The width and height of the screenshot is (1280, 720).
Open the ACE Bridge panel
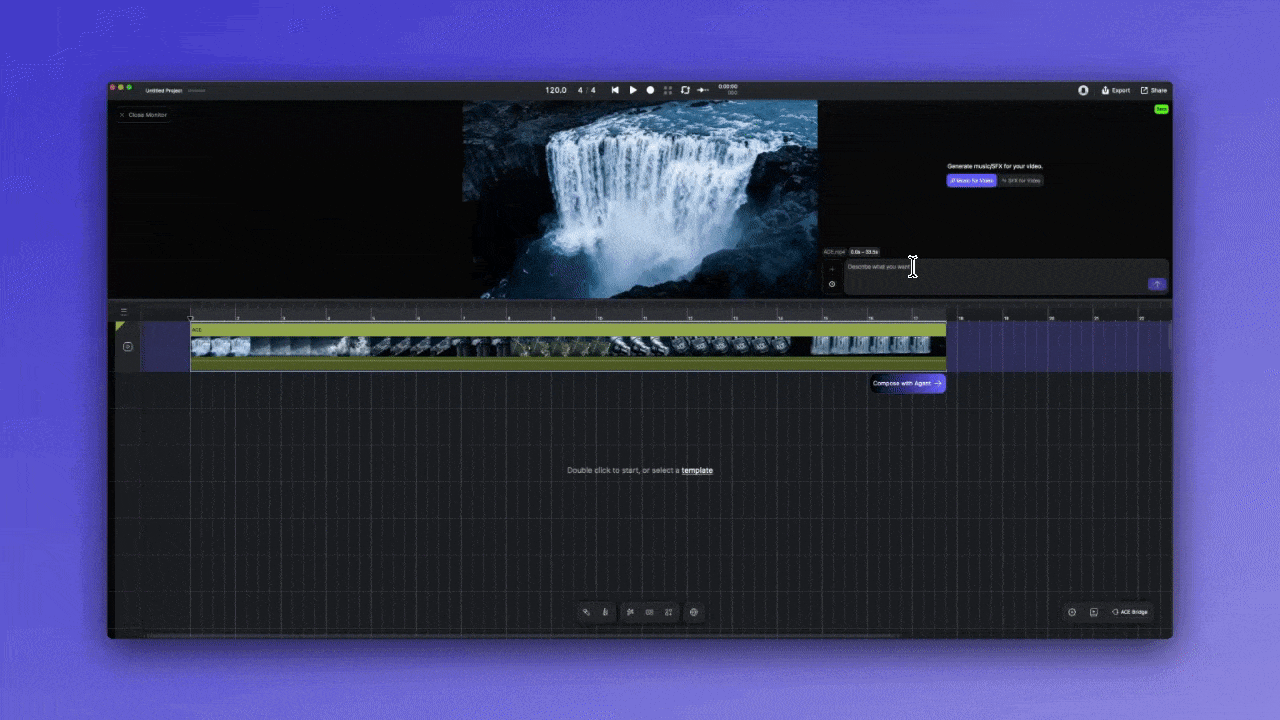(1130, 612)
